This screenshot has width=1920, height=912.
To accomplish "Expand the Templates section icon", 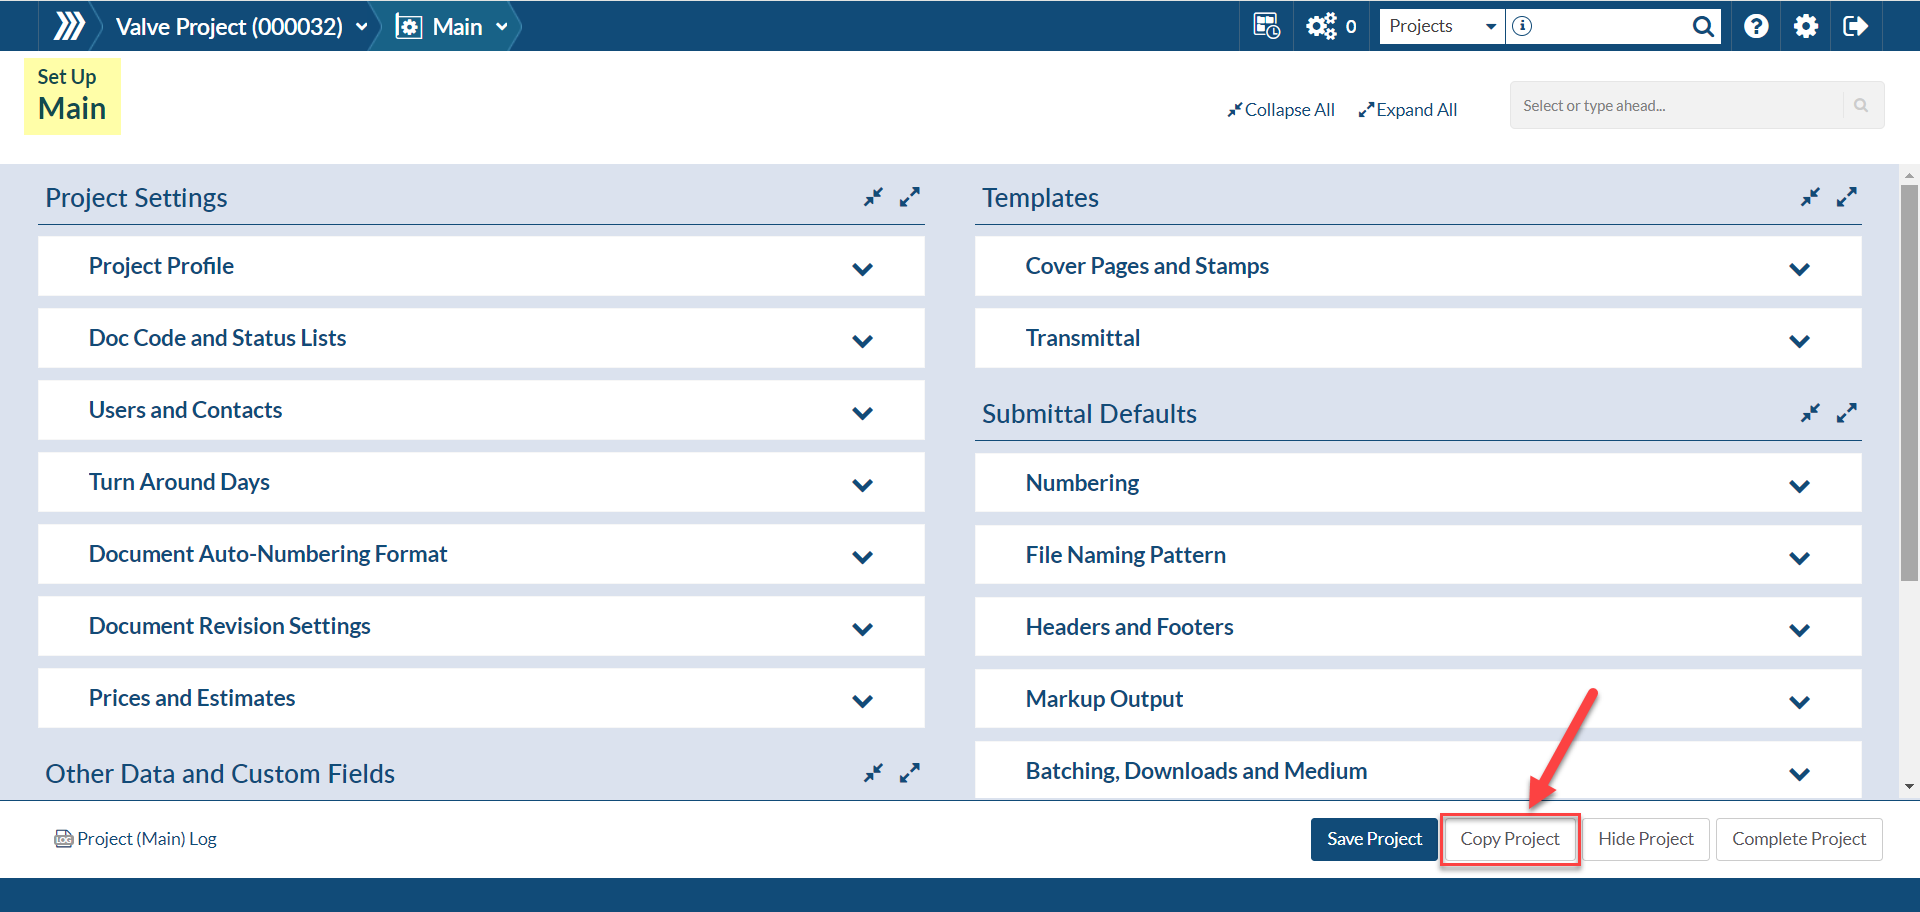I will (x=1846, y=197).
